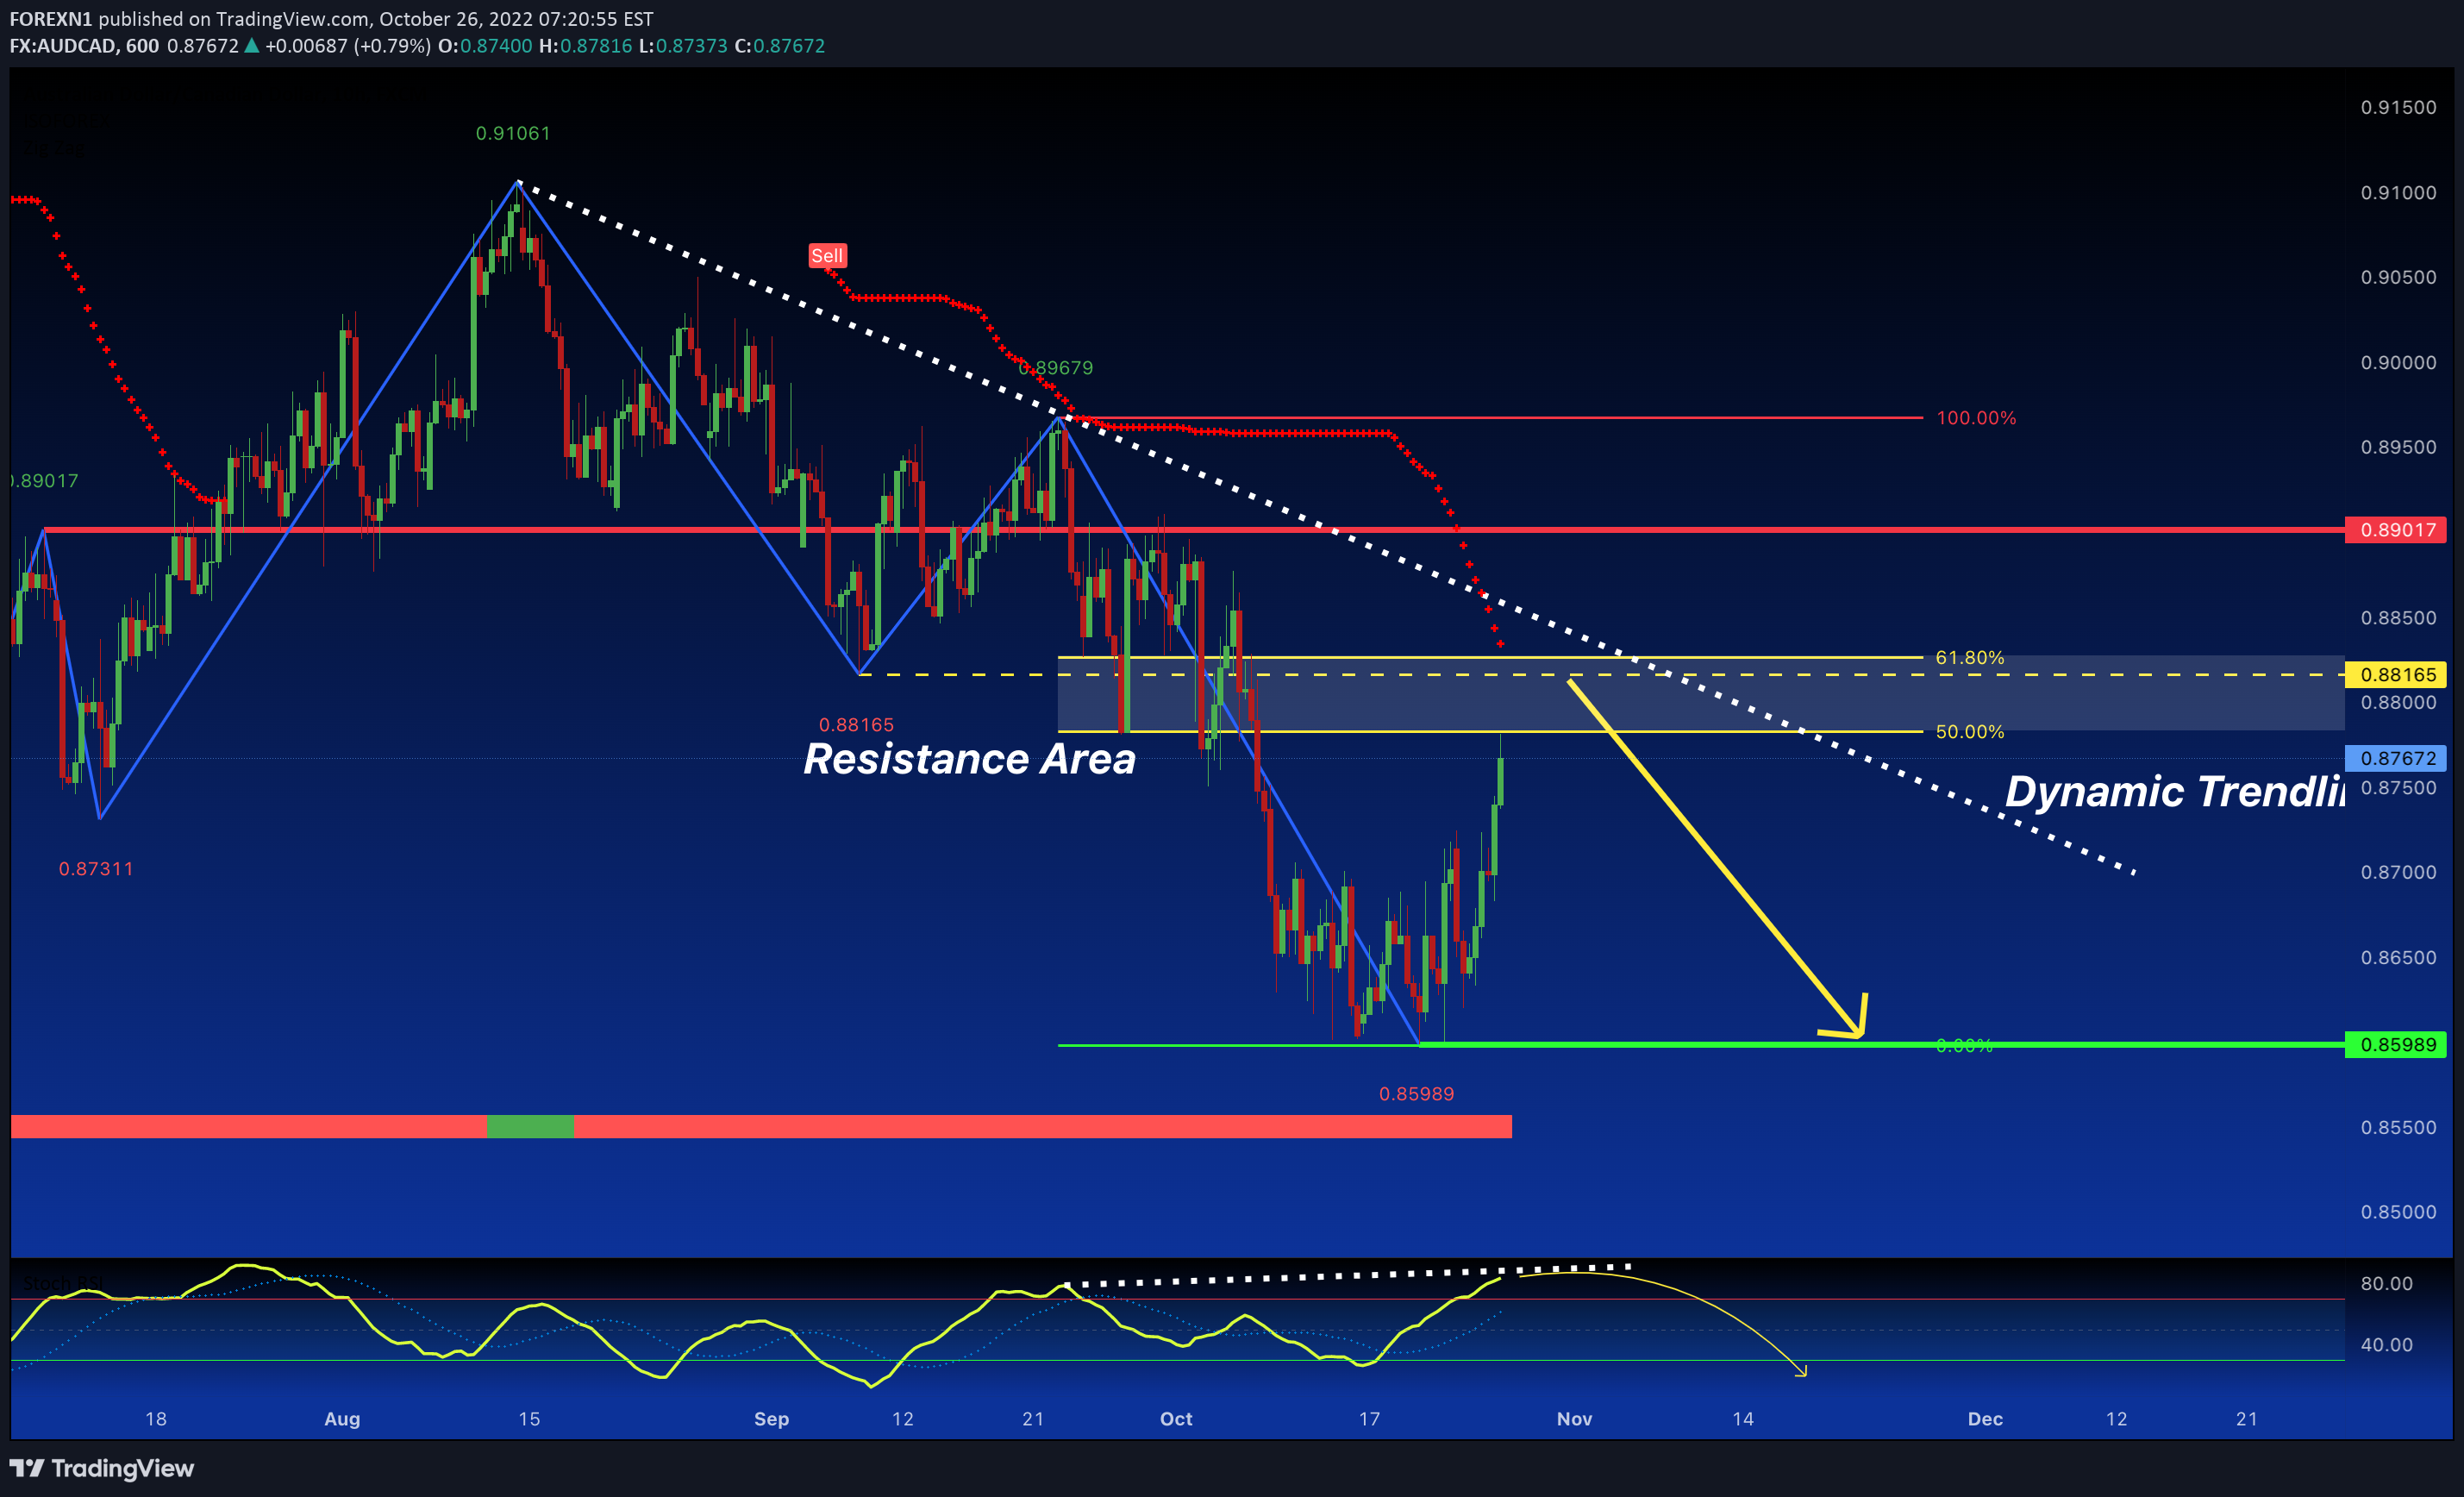Click the Dec label on time axis
Image resolution: width=2464 pixels, height=1497 pixels.
(1985, 1419)
